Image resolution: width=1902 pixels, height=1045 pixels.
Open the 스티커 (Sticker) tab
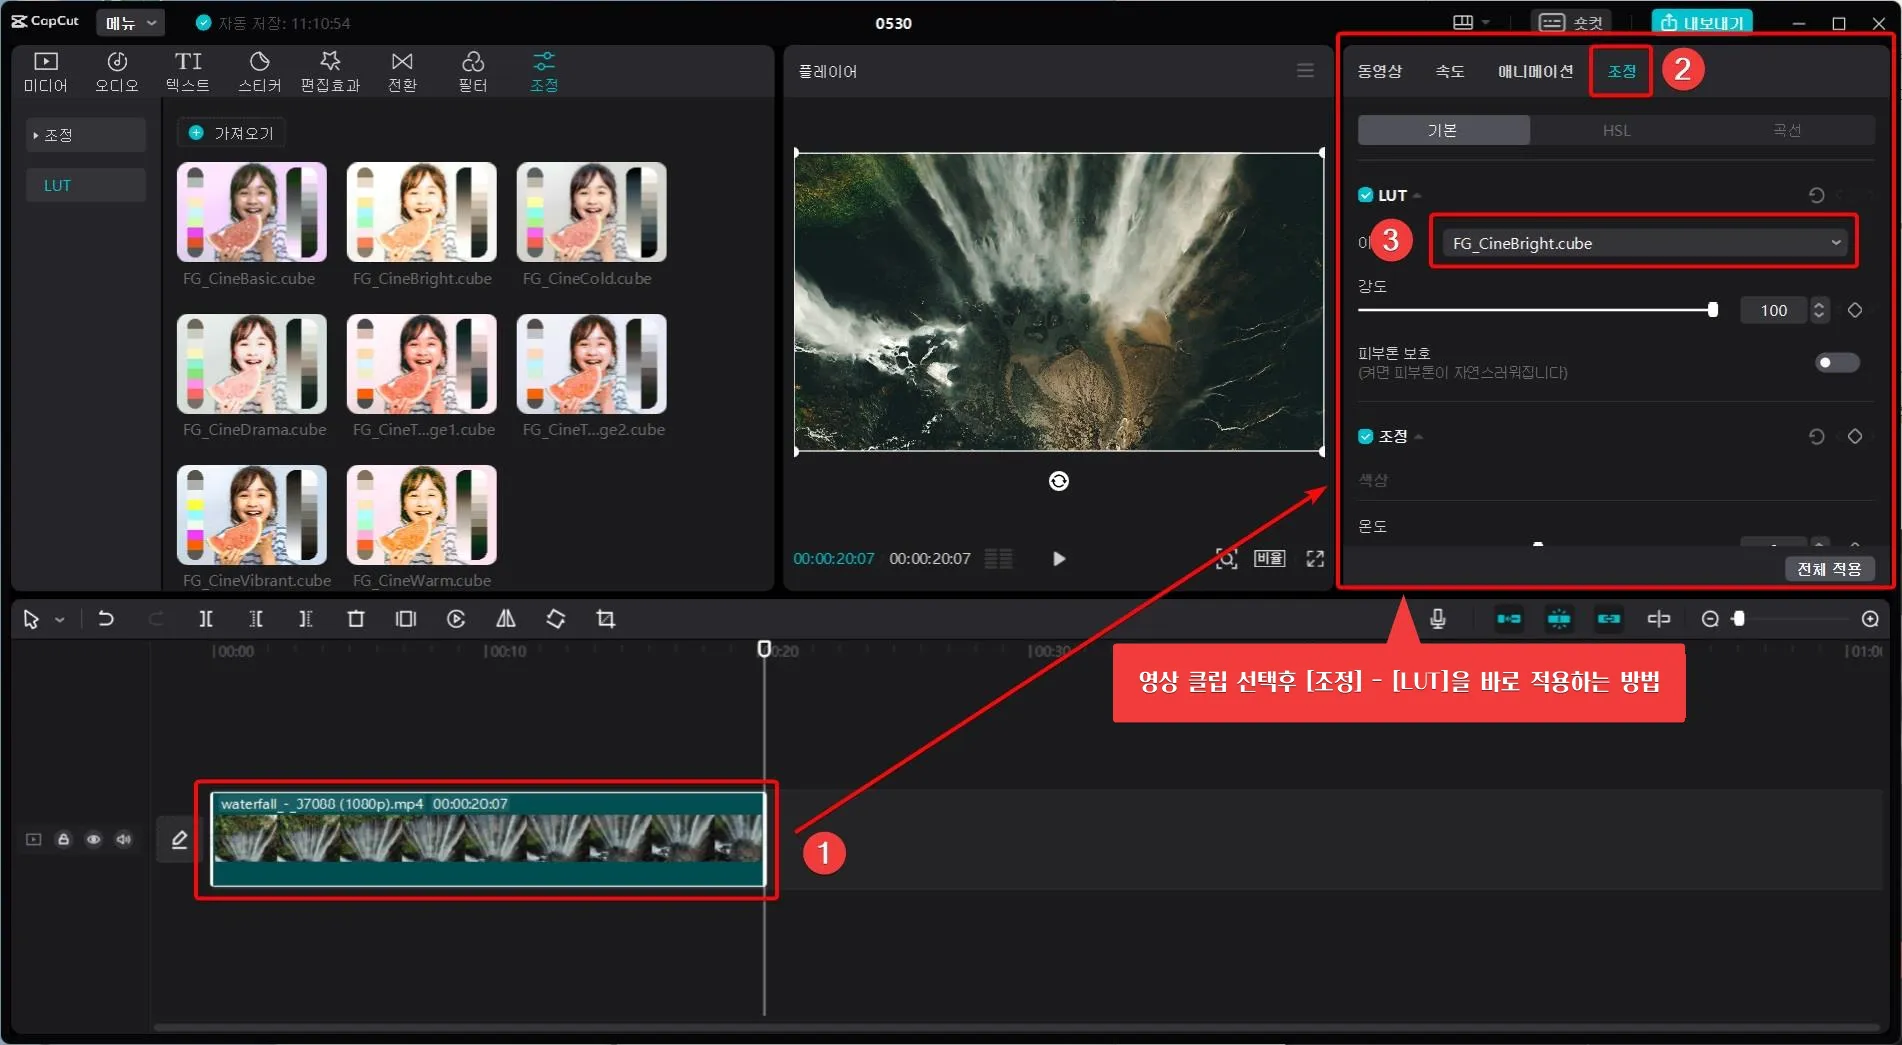[x=260, y=72]
